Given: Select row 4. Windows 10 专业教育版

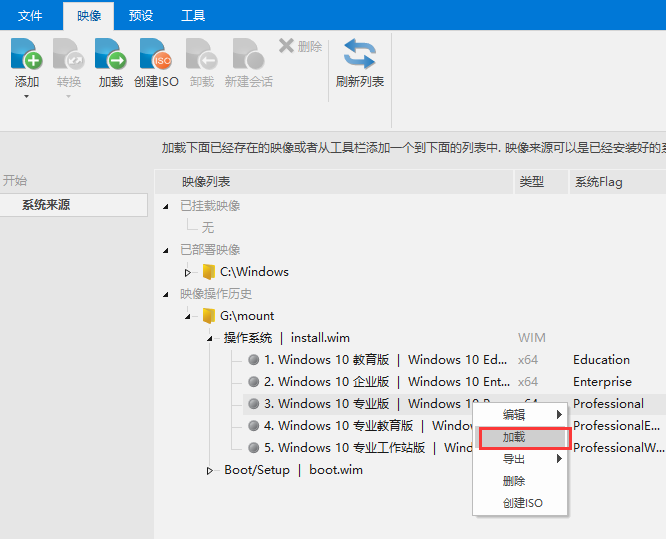Looking at the screenshot, I should click(367, 426).
